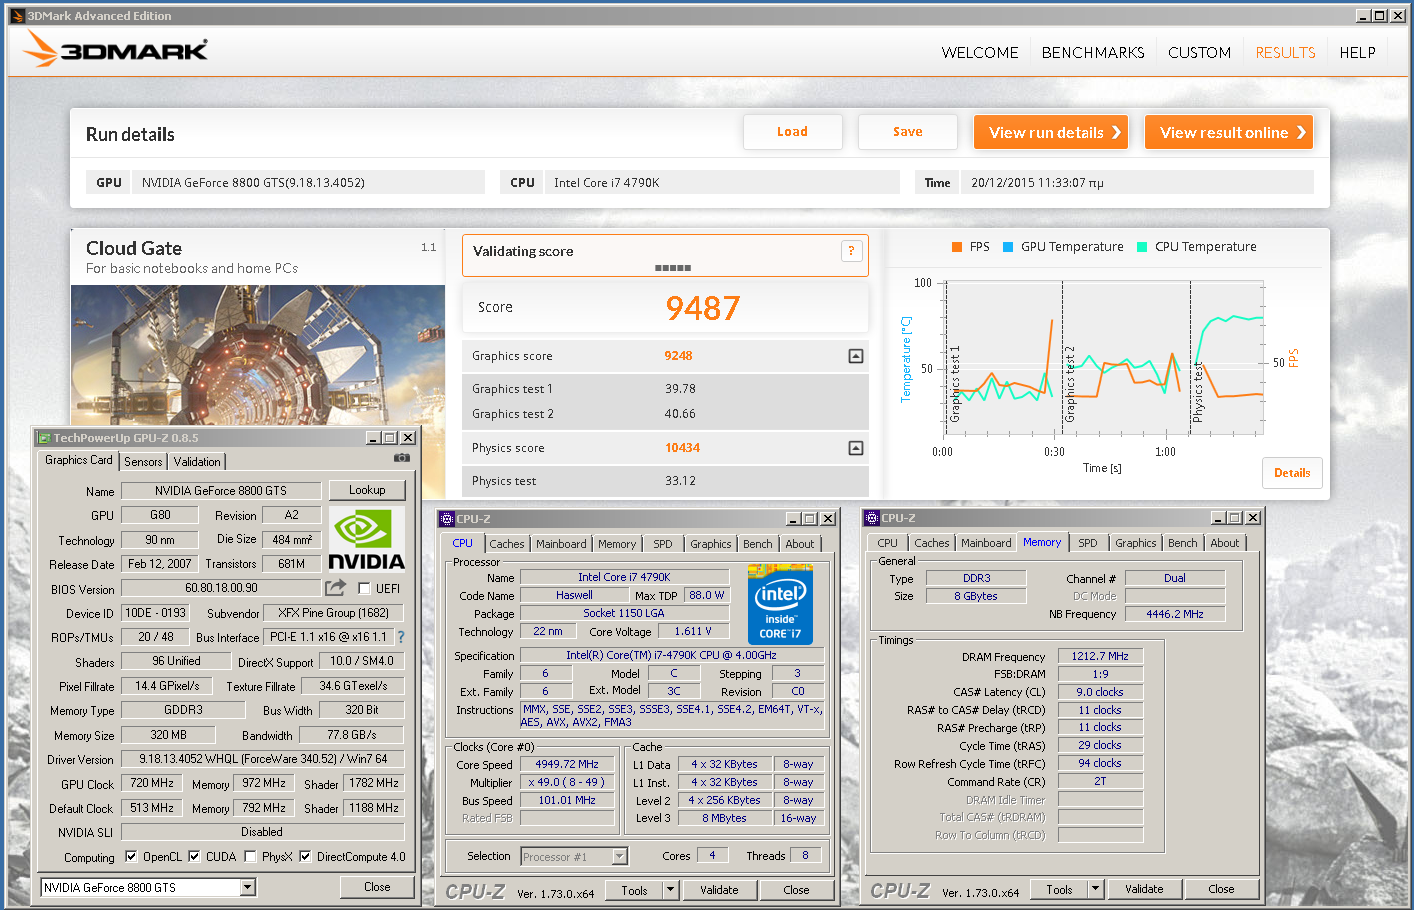The height and width of the screenshot is (910, 1414).
Task: Click the Intel inside Core i7 logo
Action: [780, 604]
